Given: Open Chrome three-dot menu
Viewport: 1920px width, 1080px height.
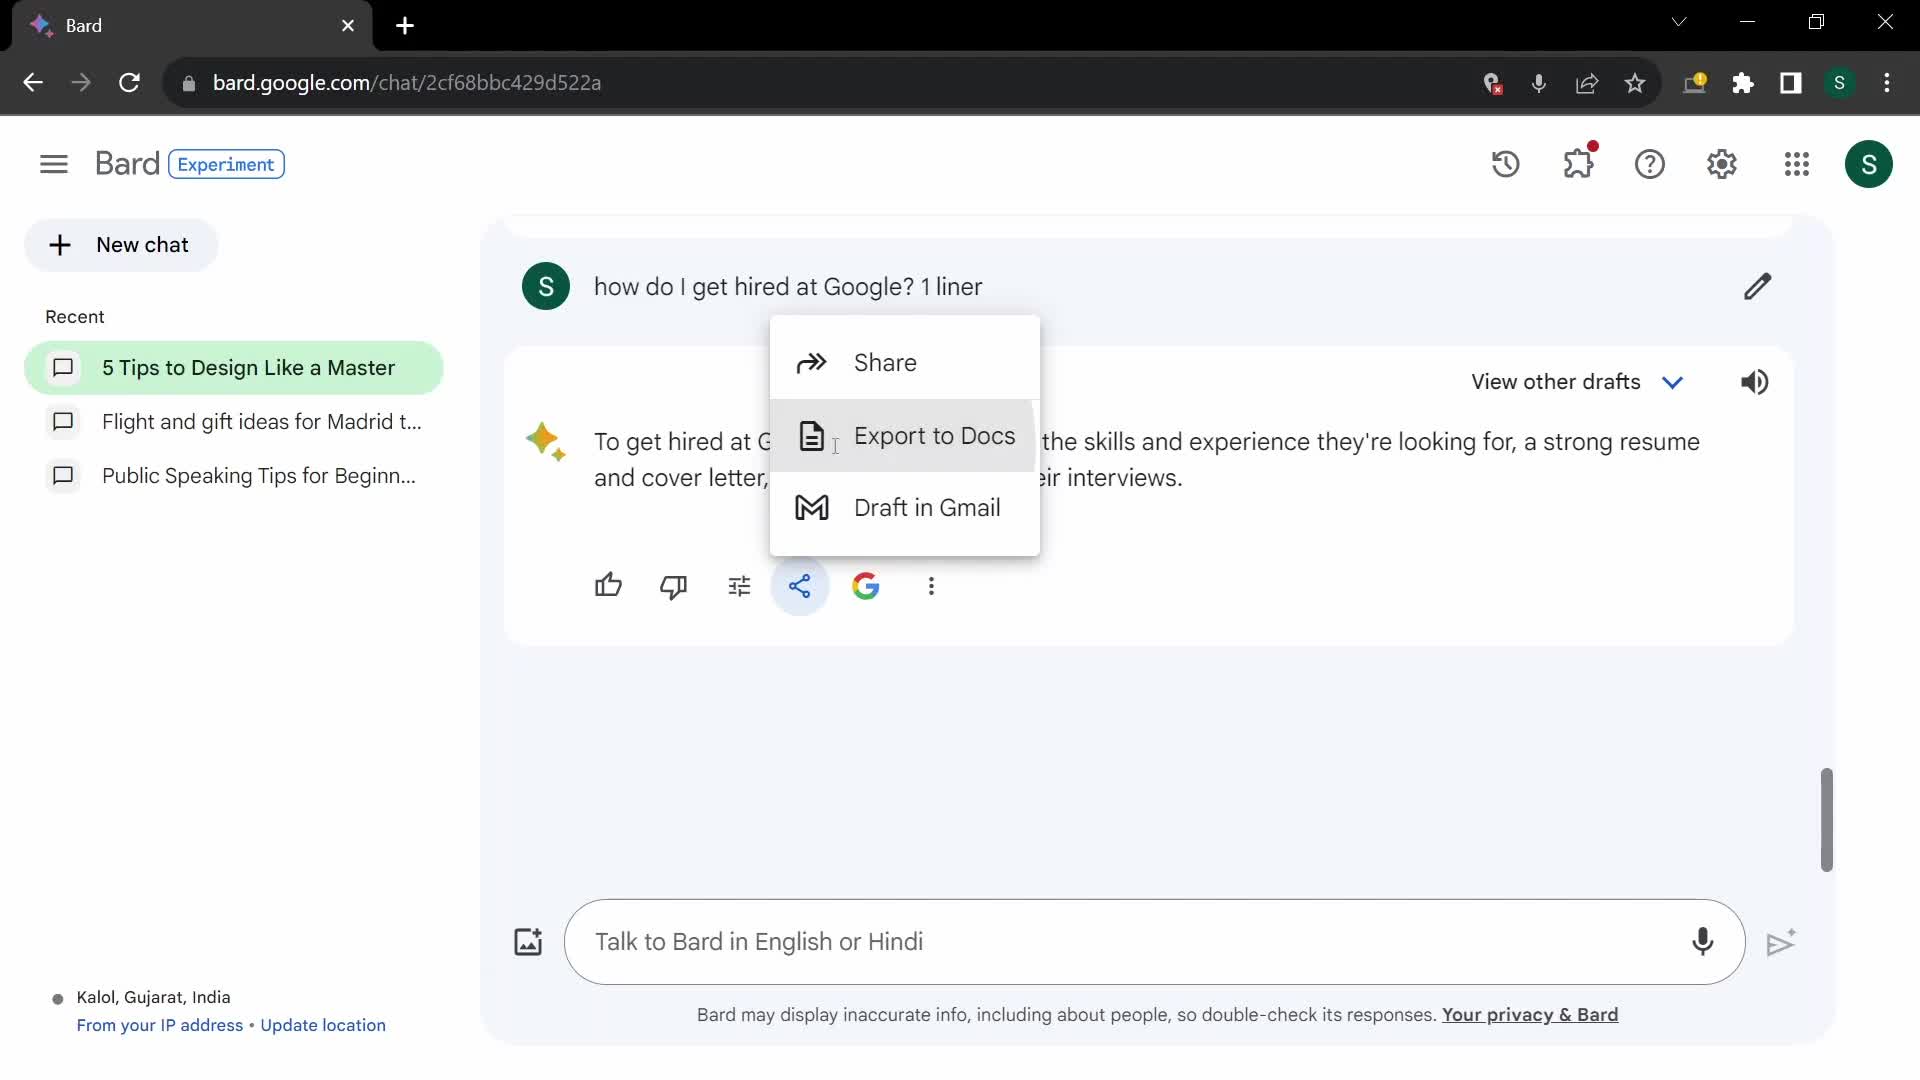Looking at the screenshot, I should pos(1887,83).
